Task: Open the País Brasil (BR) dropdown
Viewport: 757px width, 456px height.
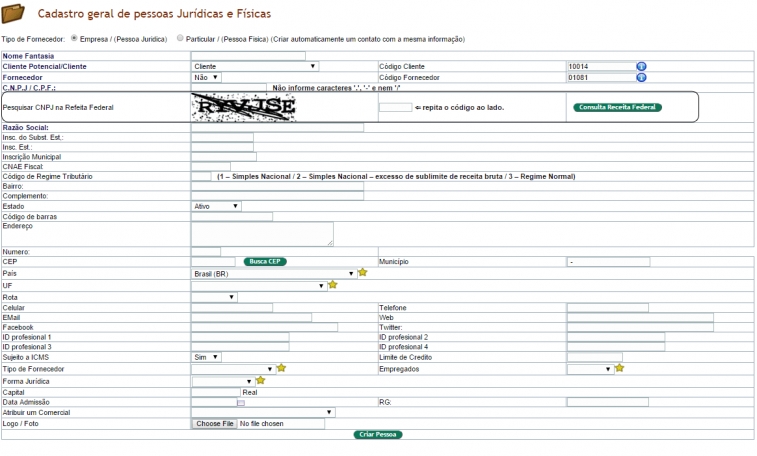Action: tap(274, 274)
